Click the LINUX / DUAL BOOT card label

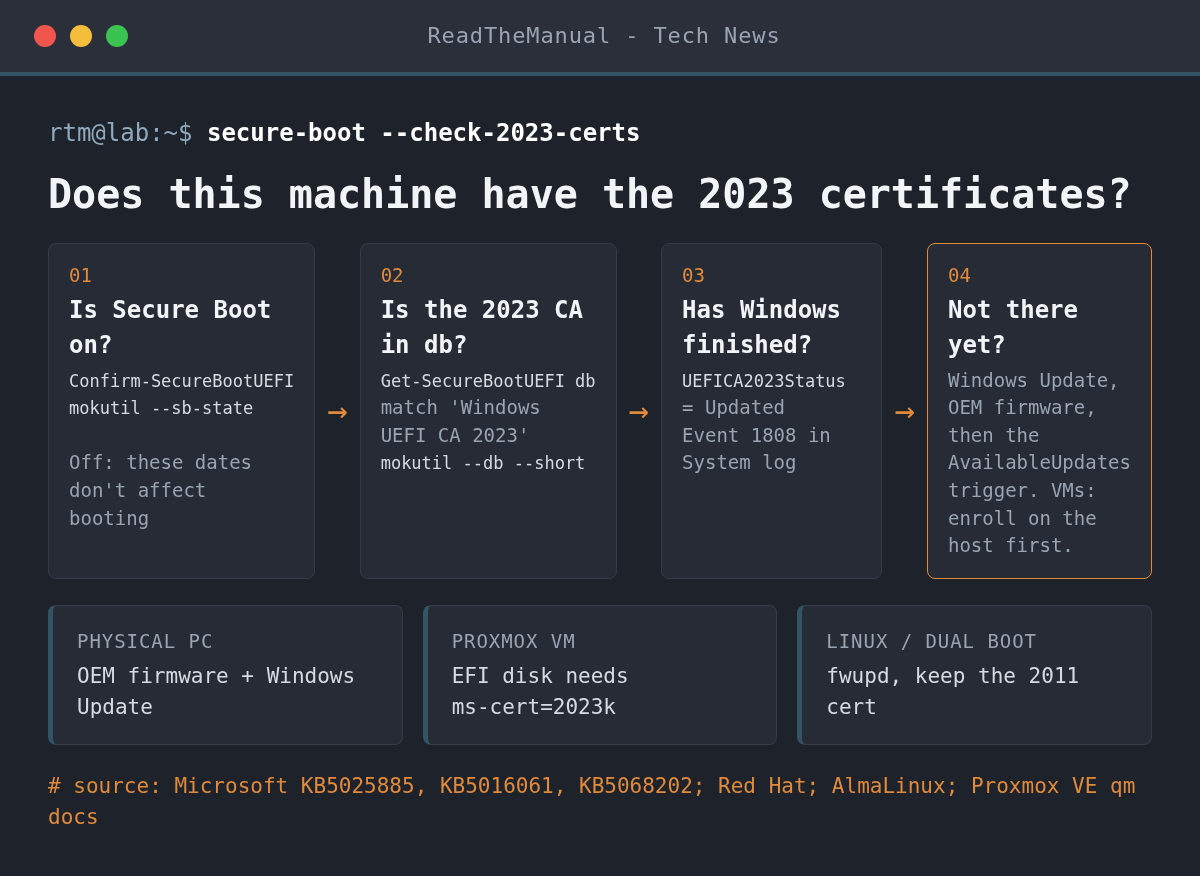coord(931,641)
